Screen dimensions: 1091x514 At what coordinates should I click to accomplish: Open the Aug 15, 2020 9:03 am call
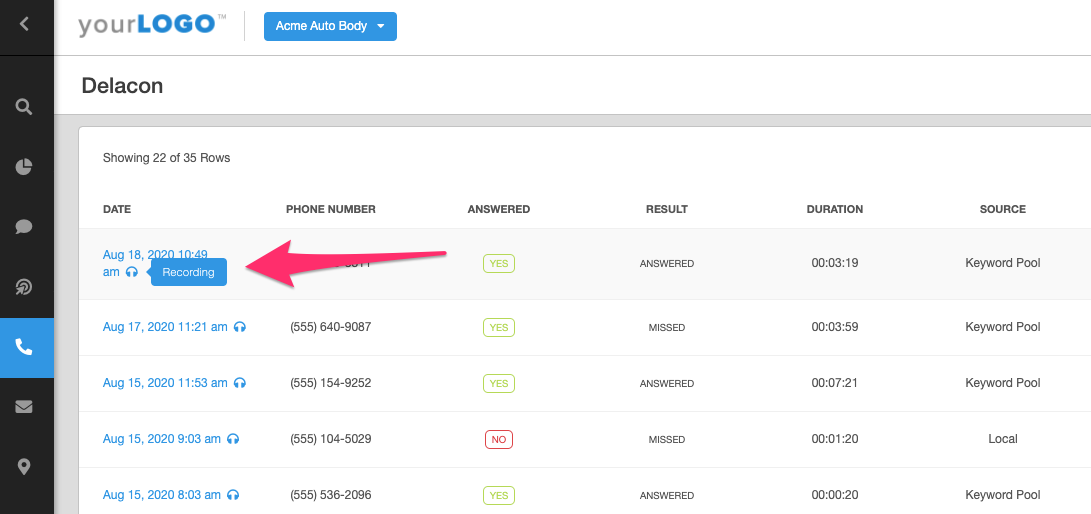pyautogui.click(x=161, y=439)
